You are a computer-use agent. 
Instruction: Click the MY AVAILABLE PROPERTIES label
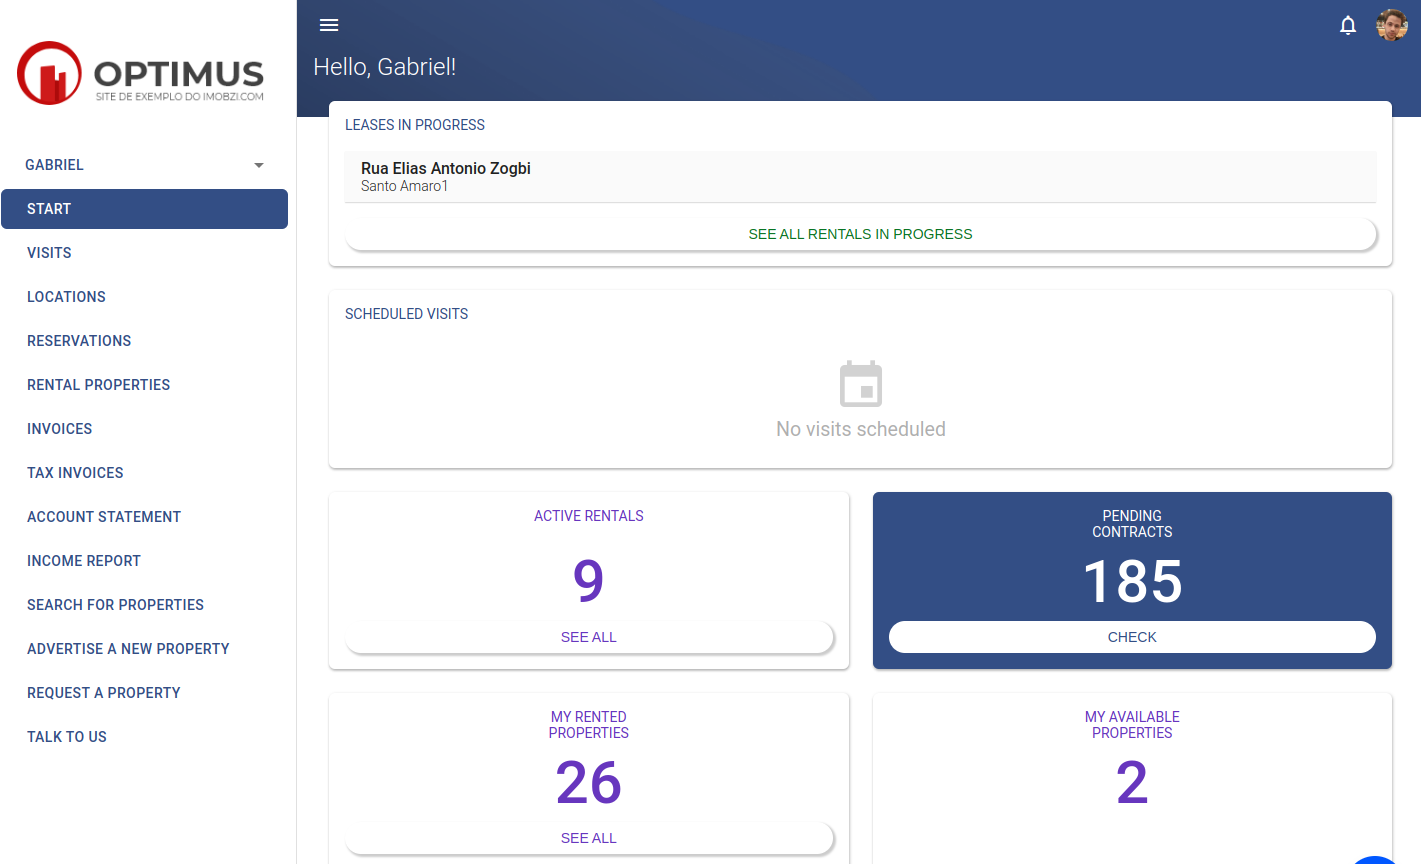click(1132, 725)
